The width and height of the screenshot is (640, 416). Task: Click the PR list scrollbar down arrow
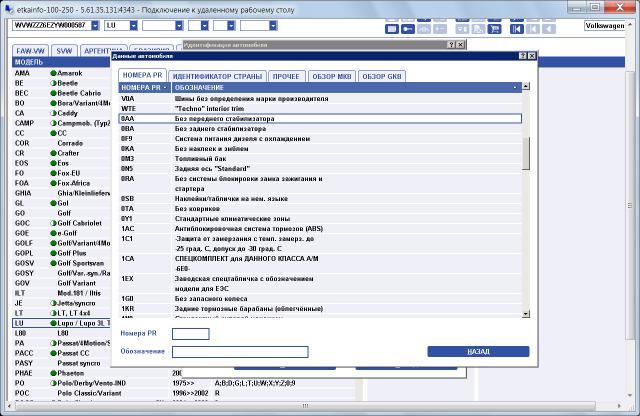click(x=526, y=314)
